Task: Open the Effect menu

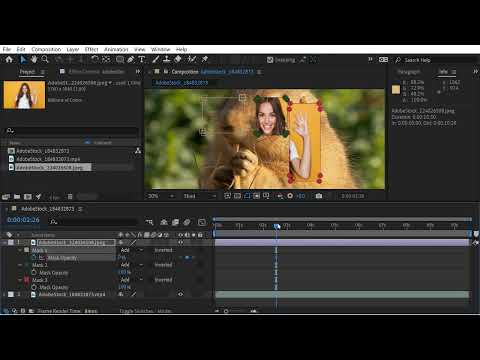Action: point(91,49)
